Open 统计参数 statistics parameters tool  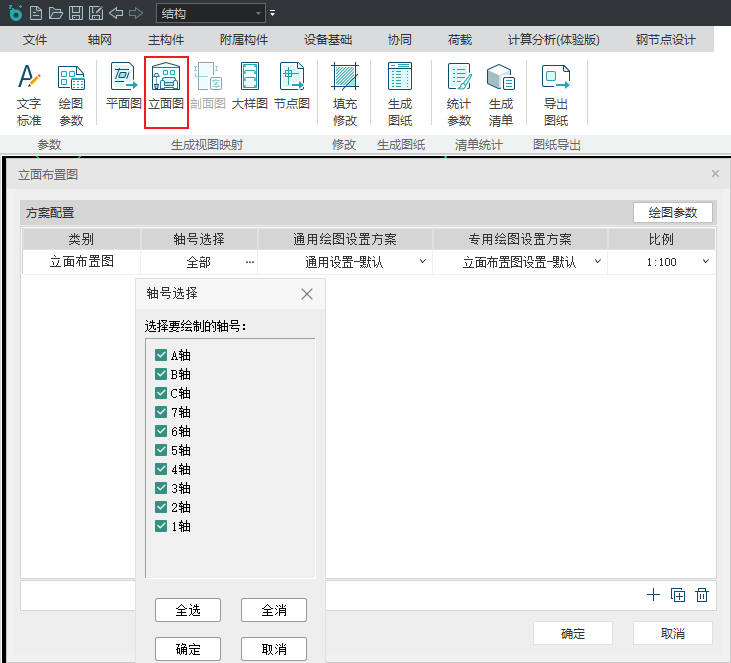[459, 94]
